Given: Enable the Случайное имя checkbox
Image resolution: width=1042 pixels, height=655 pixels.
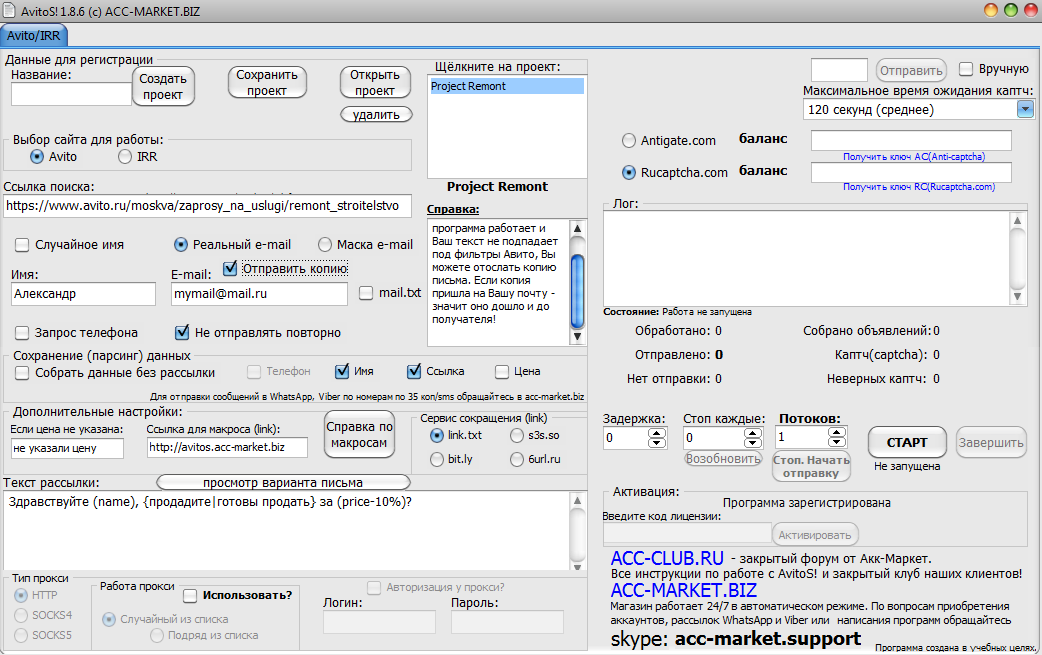Looking at the screenshot, I should (x=22, y=245).
